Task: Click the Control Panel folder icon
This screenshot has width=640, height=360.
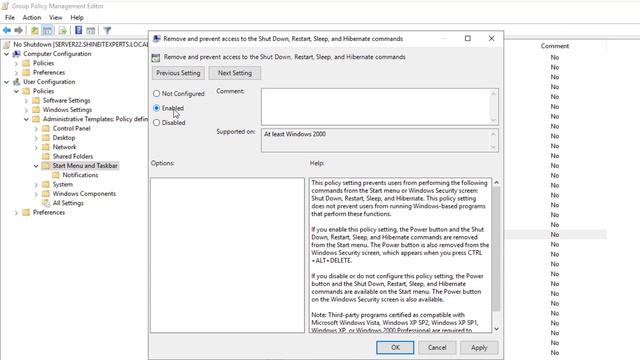Action: tap(46, 128)
